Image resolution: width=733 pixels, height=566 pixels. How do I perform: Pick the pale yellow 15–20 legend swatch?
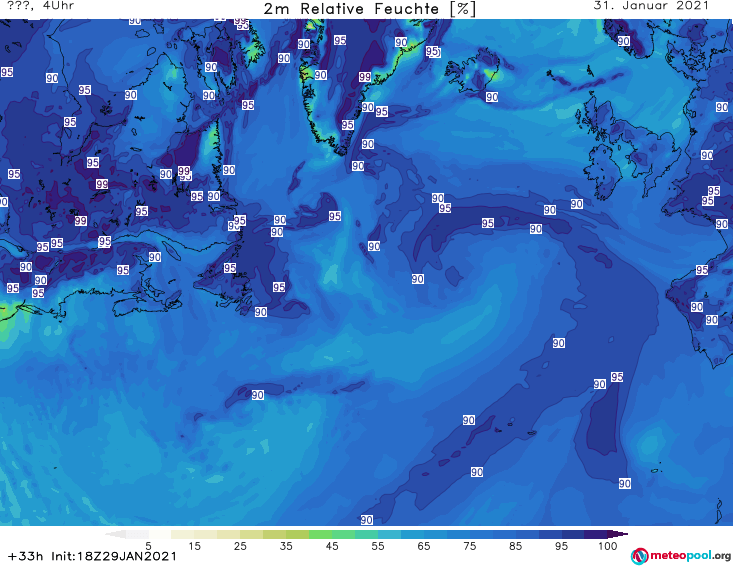206,534
